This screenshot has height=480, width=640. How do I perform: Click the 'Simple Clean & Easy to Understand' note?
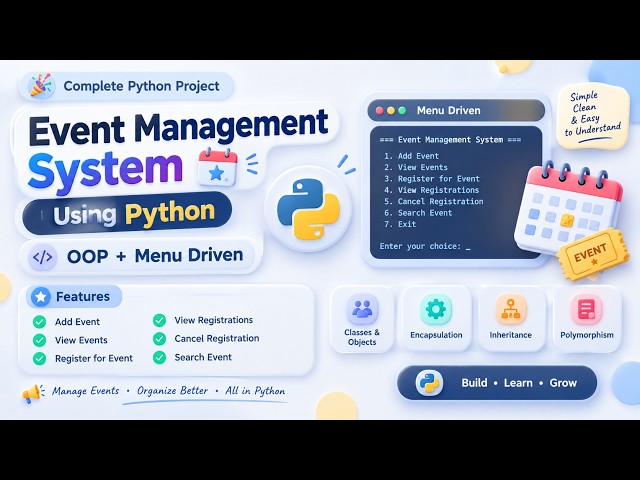tap(593, 115)
